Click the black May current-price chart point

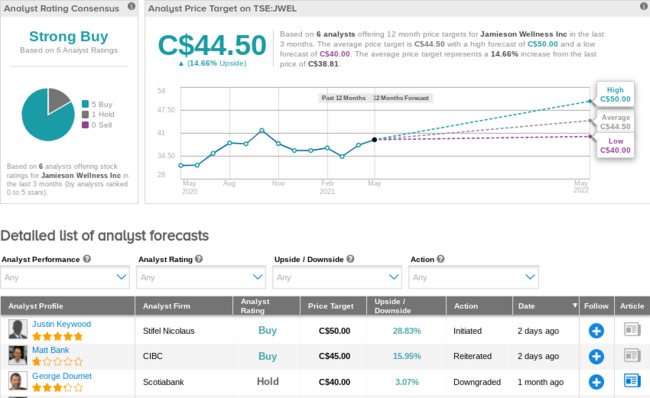click(x=374, y=140)
